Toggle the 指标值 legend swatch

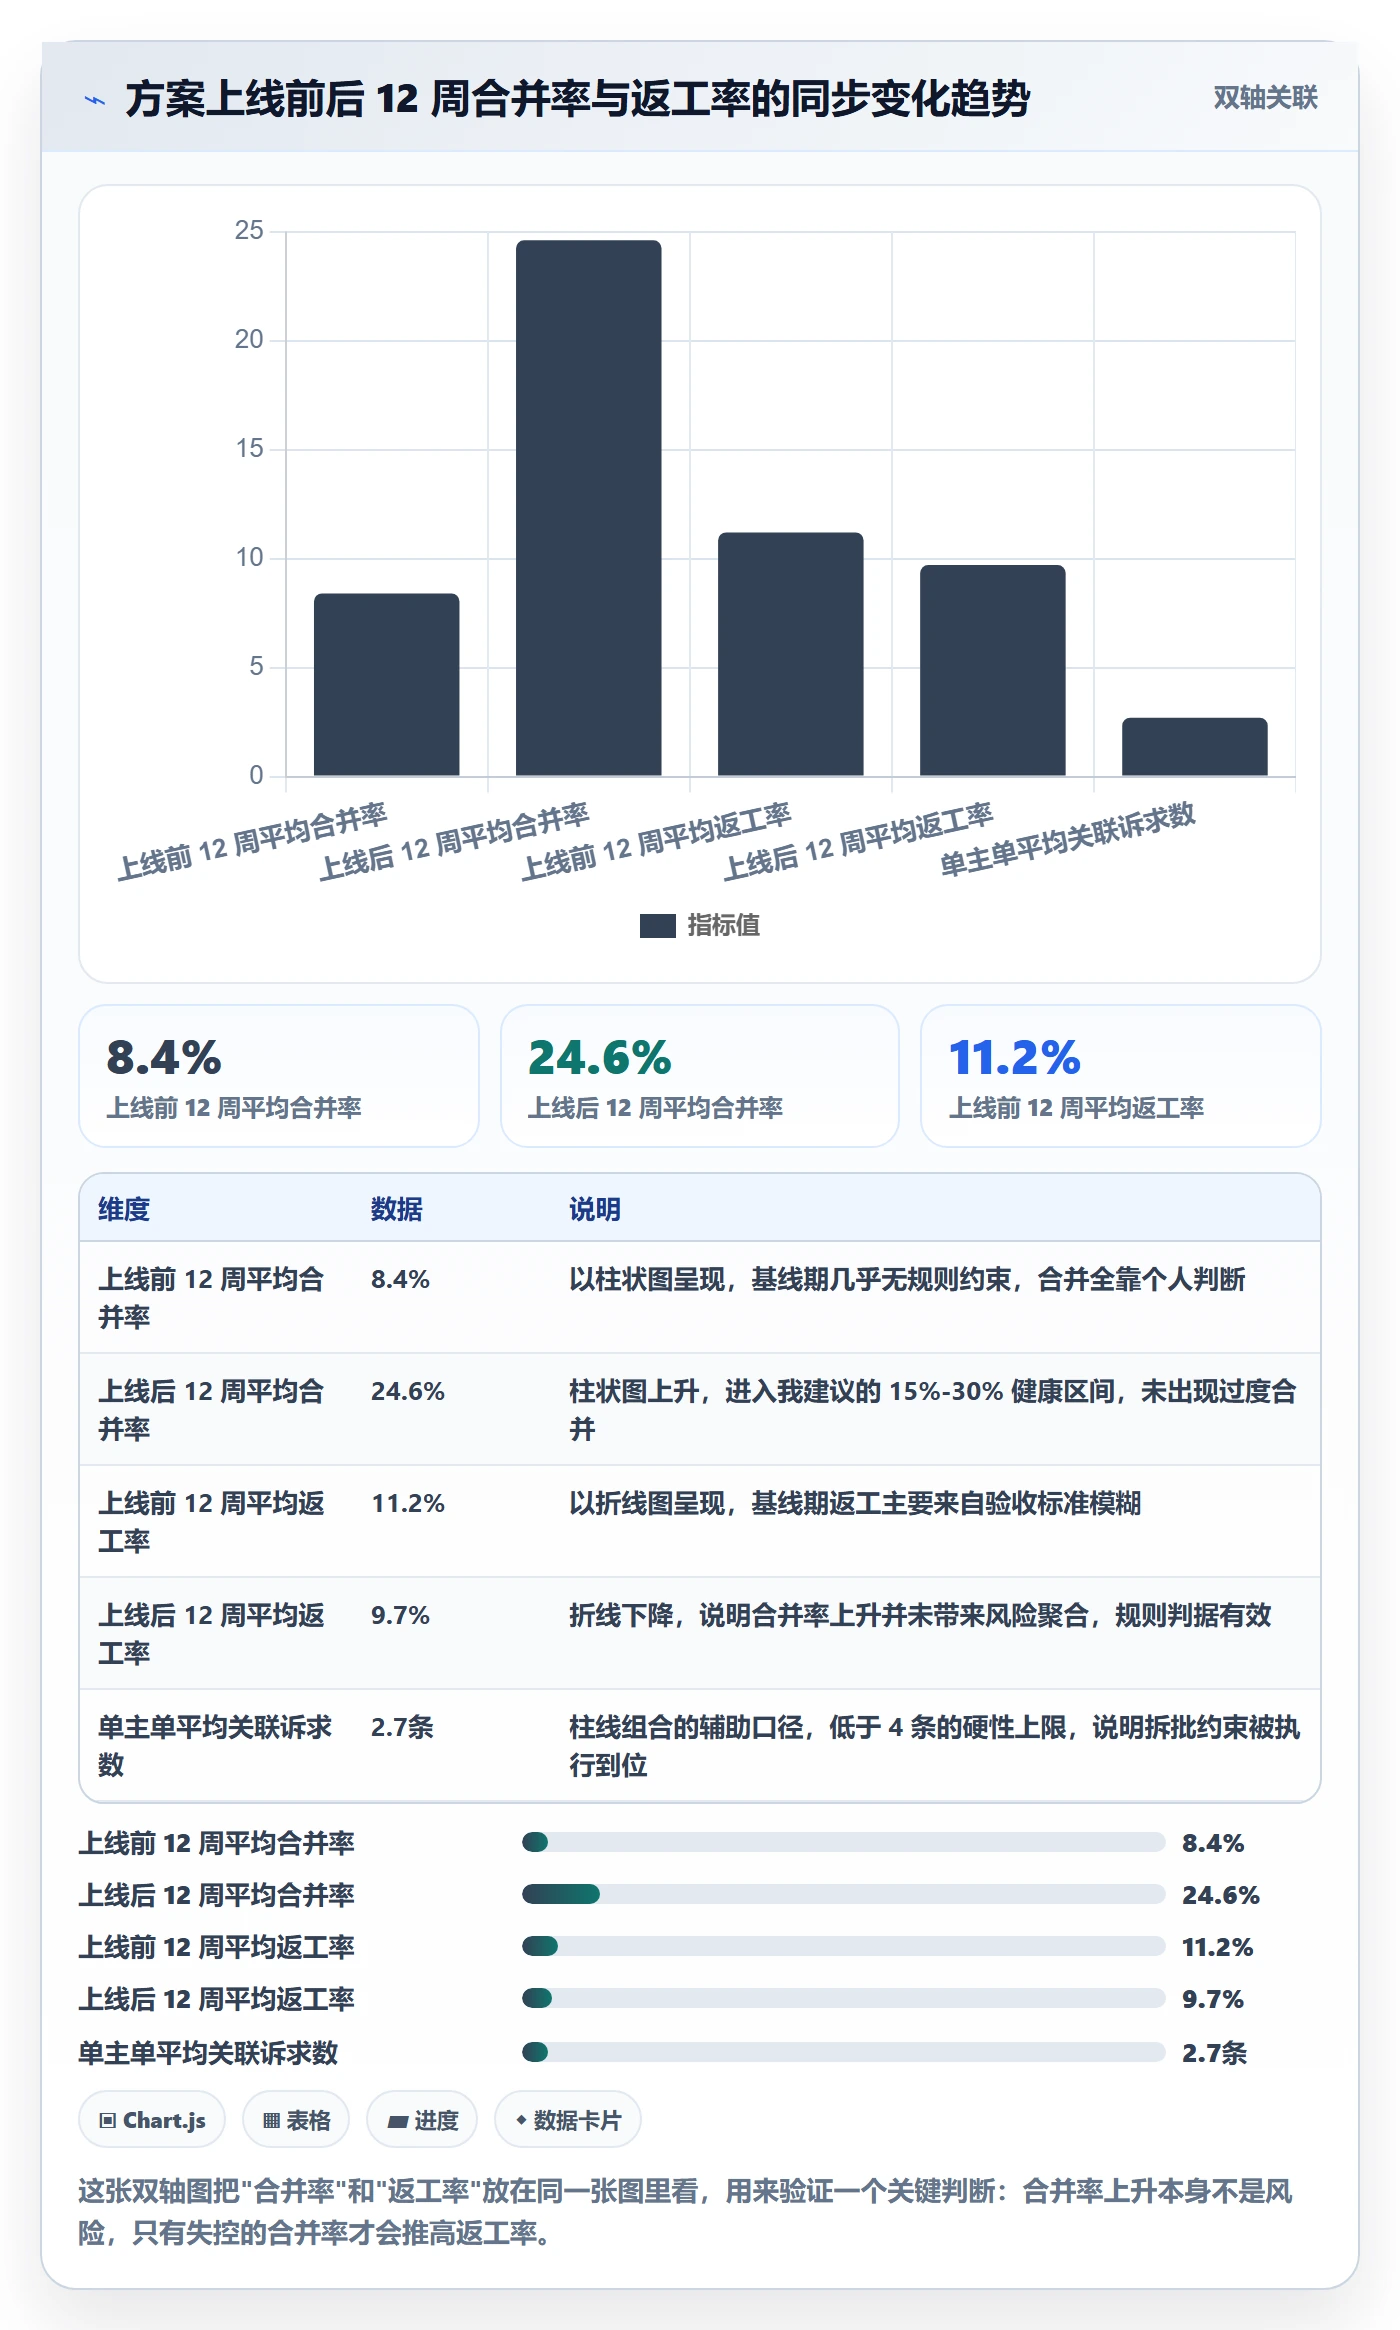click(657, 926)
